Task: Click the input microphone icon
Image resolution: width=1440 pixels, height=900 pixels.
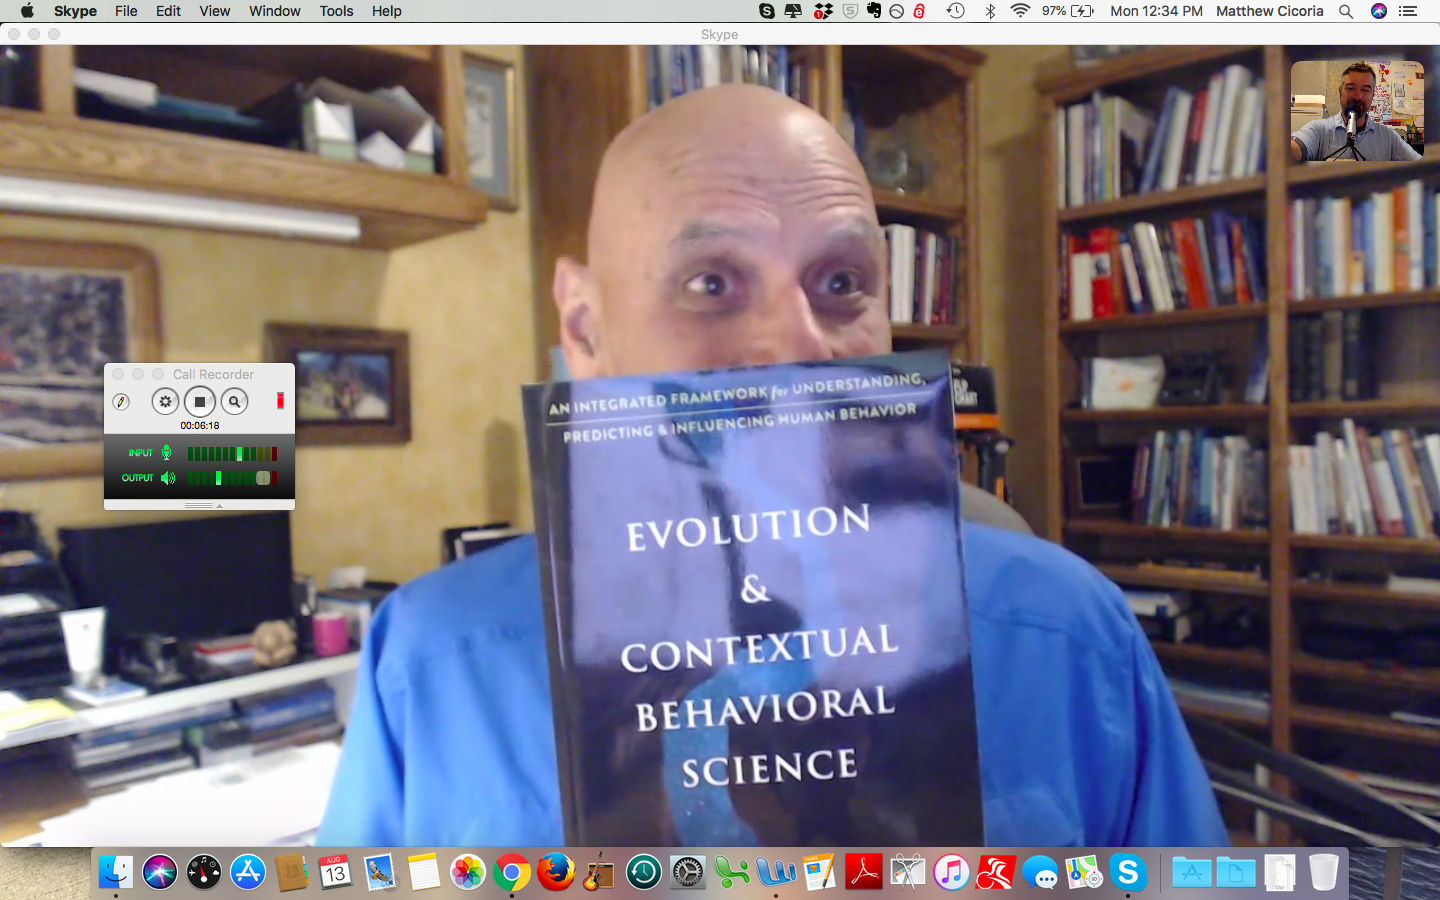Action: [166, 453]
